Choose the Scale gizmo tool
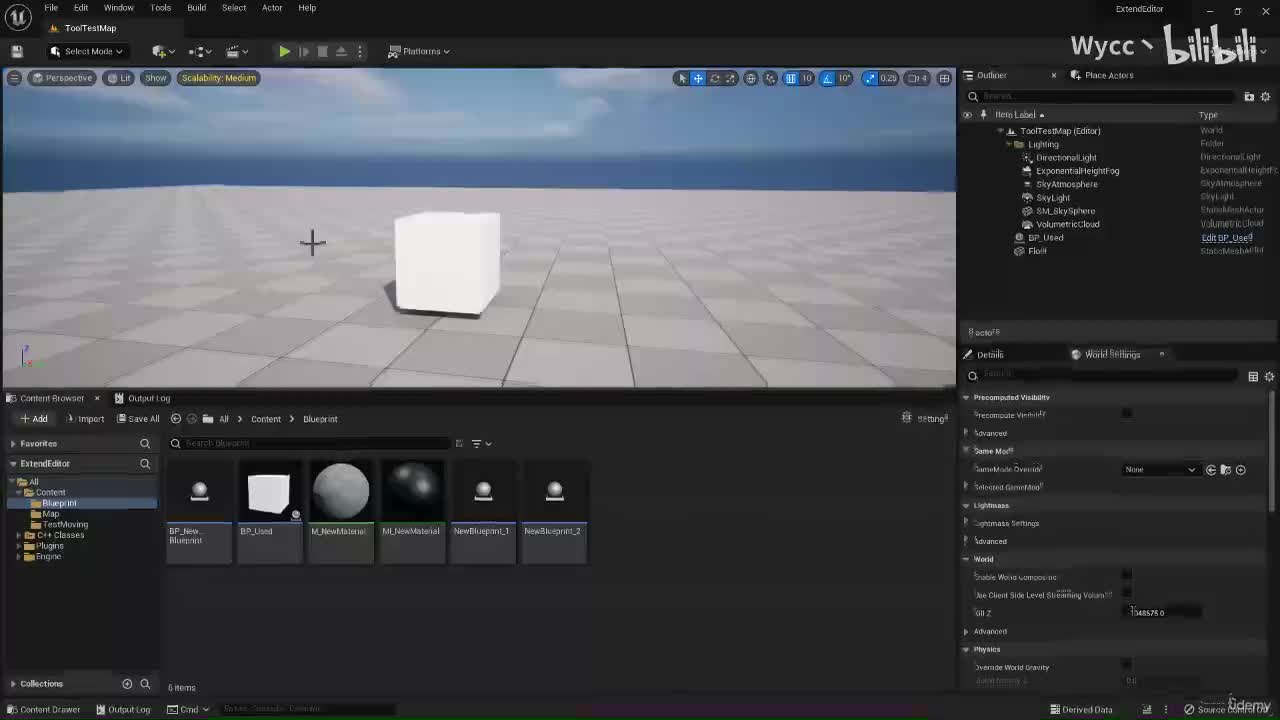This screenshot has width=1280, height=720. tap(730, 78)
